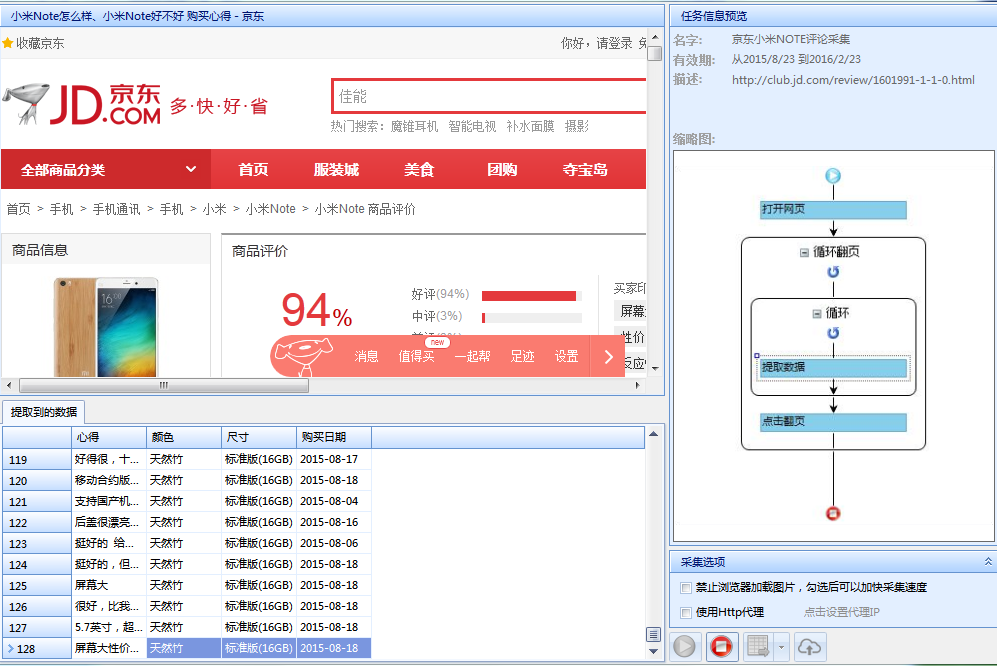Screen dimensions: 997x666
Task: Click the 尺寸 column header
Action: (x=259, y=437)
